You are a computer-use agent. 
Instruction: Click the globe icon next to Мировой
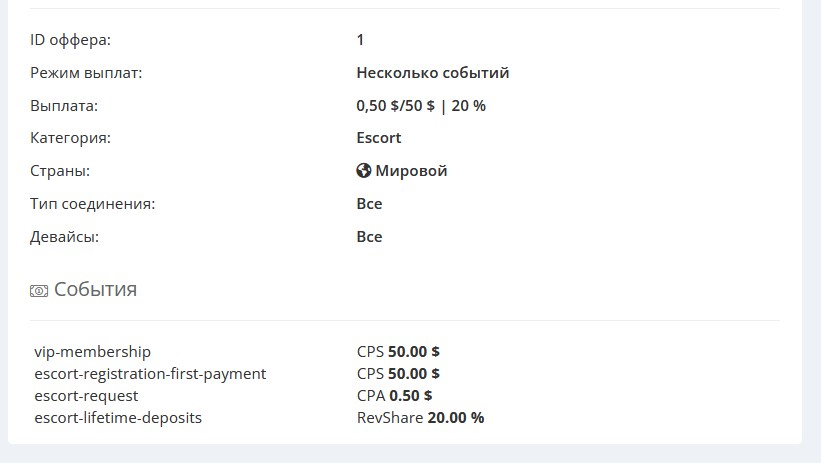tap(364, 171)
